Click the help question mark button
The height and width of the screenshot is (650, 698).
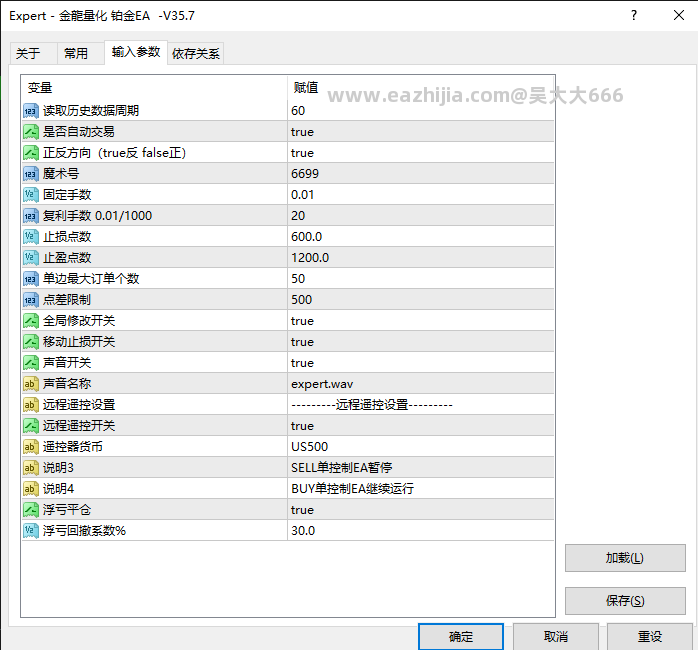[634, 16]
